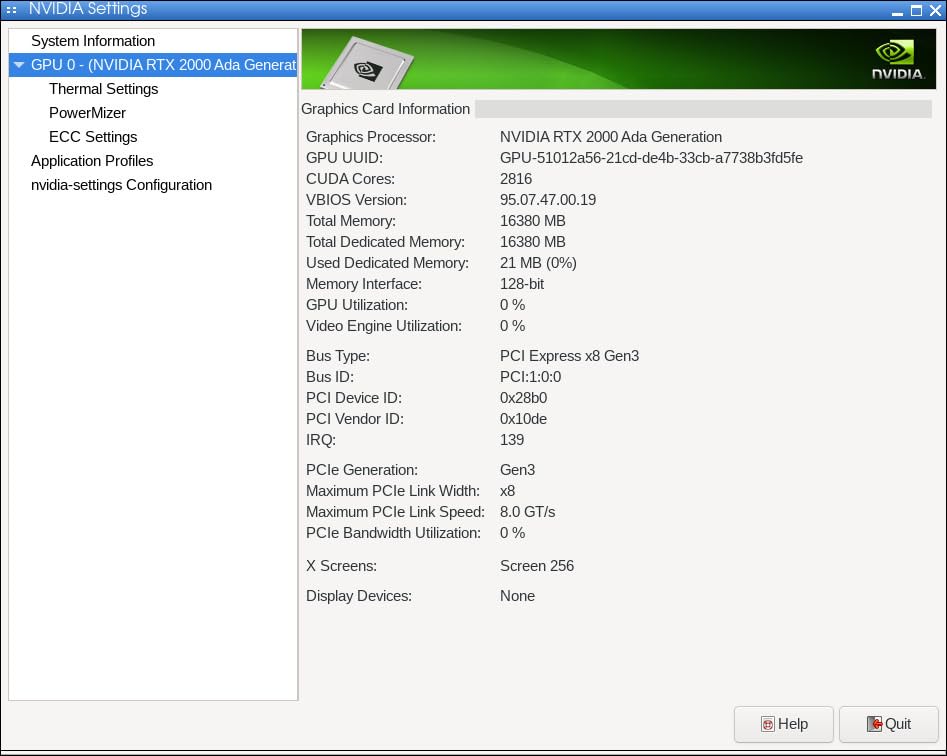The height and width of the screenshot is (756, 947).
Task: Click Bus ID value PCI:1:0:0
Action: 530,377
